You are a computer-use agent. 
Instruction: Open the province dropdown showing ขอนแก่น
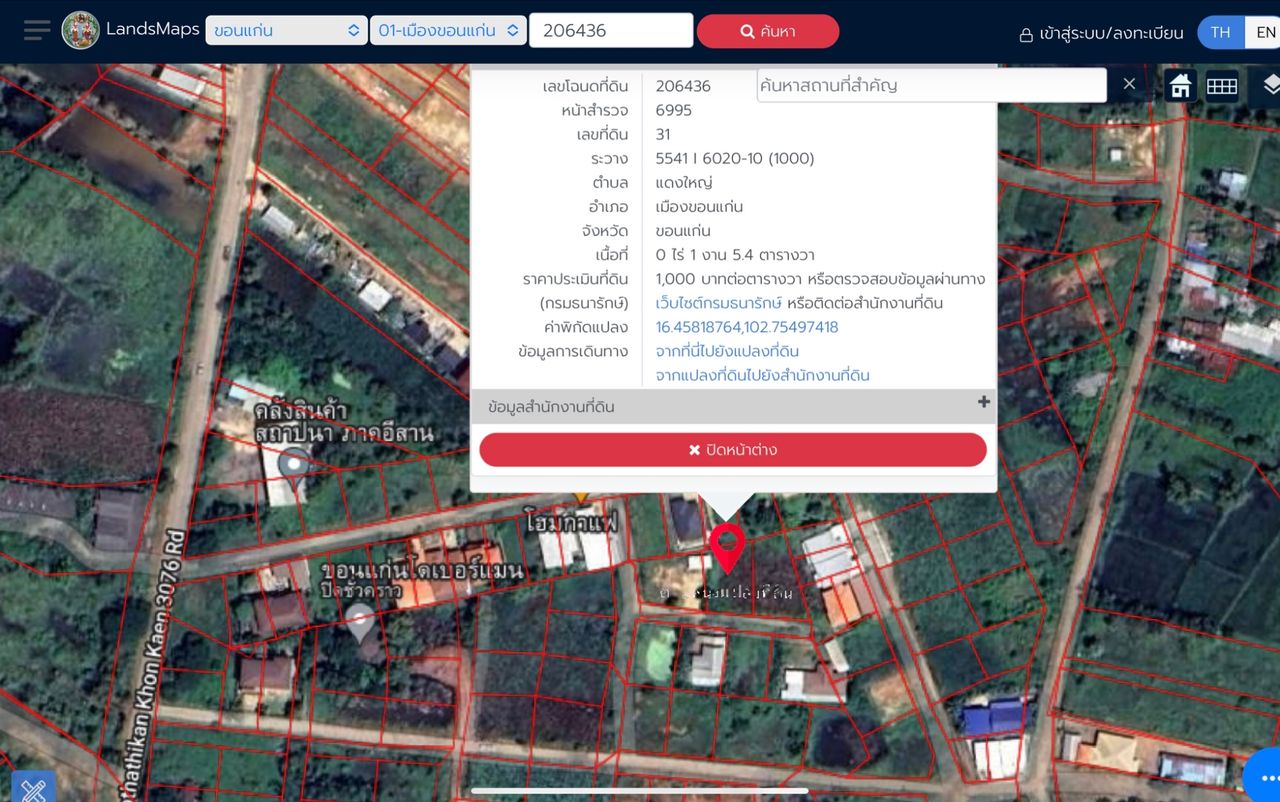[286, 31]
